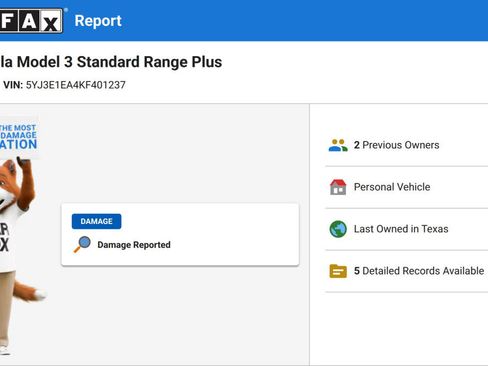Click the globe Last Owned icon
This screenshot has width=488, height=366.
(x=338, y=229)
